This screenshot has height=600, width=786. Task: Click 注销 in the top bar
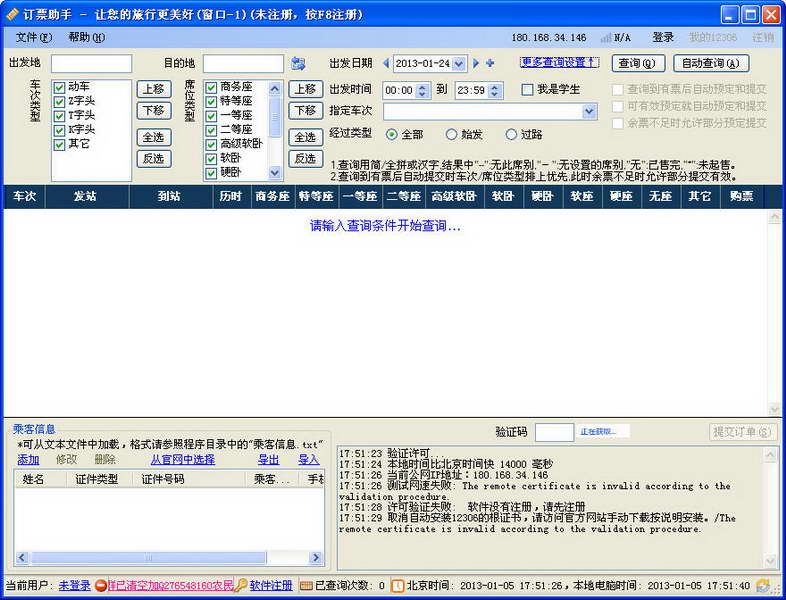click(x=763, y=38)
